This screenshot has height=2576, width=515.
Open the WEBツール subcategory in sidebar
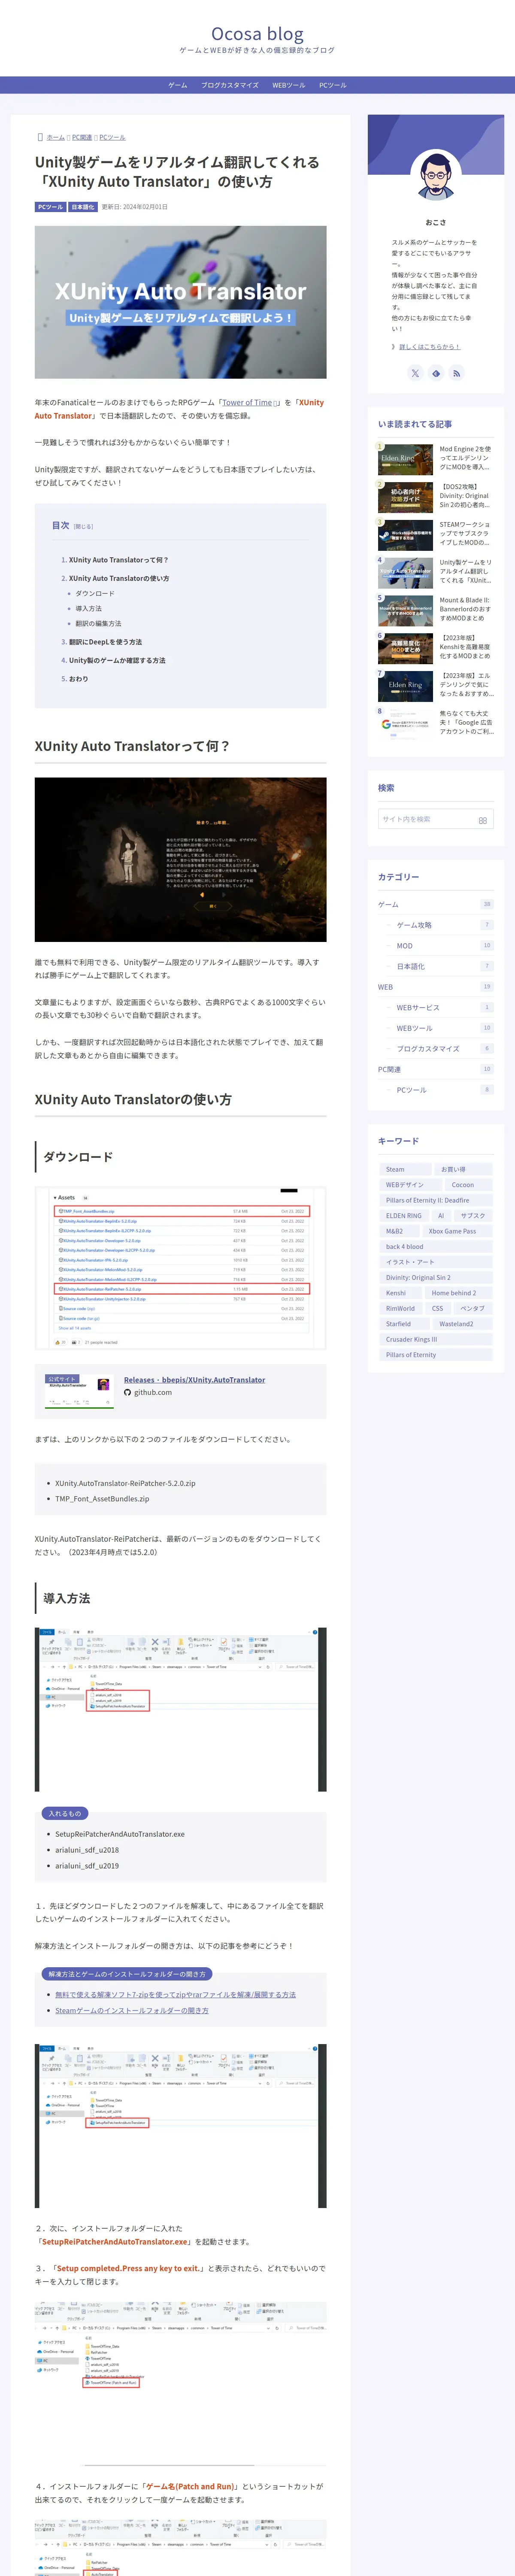tap(440, 1028)
